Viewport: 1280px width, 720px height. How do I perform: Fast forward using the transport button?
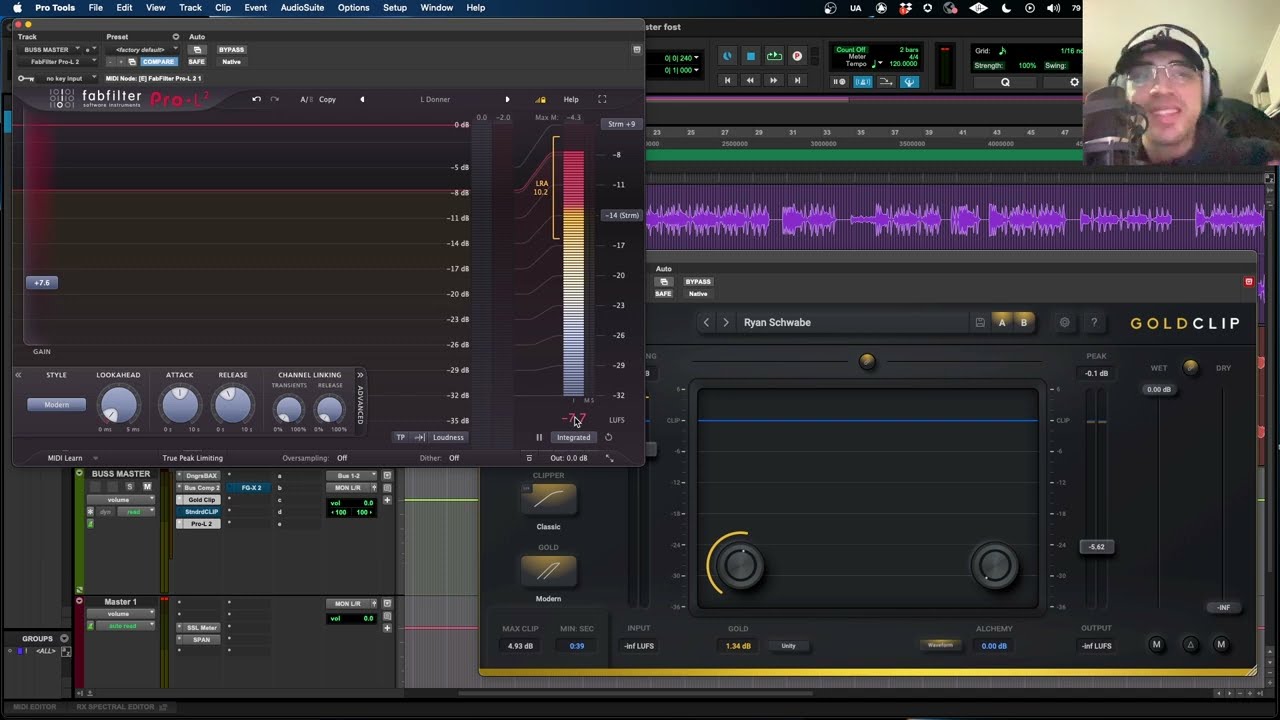[773, 80]
